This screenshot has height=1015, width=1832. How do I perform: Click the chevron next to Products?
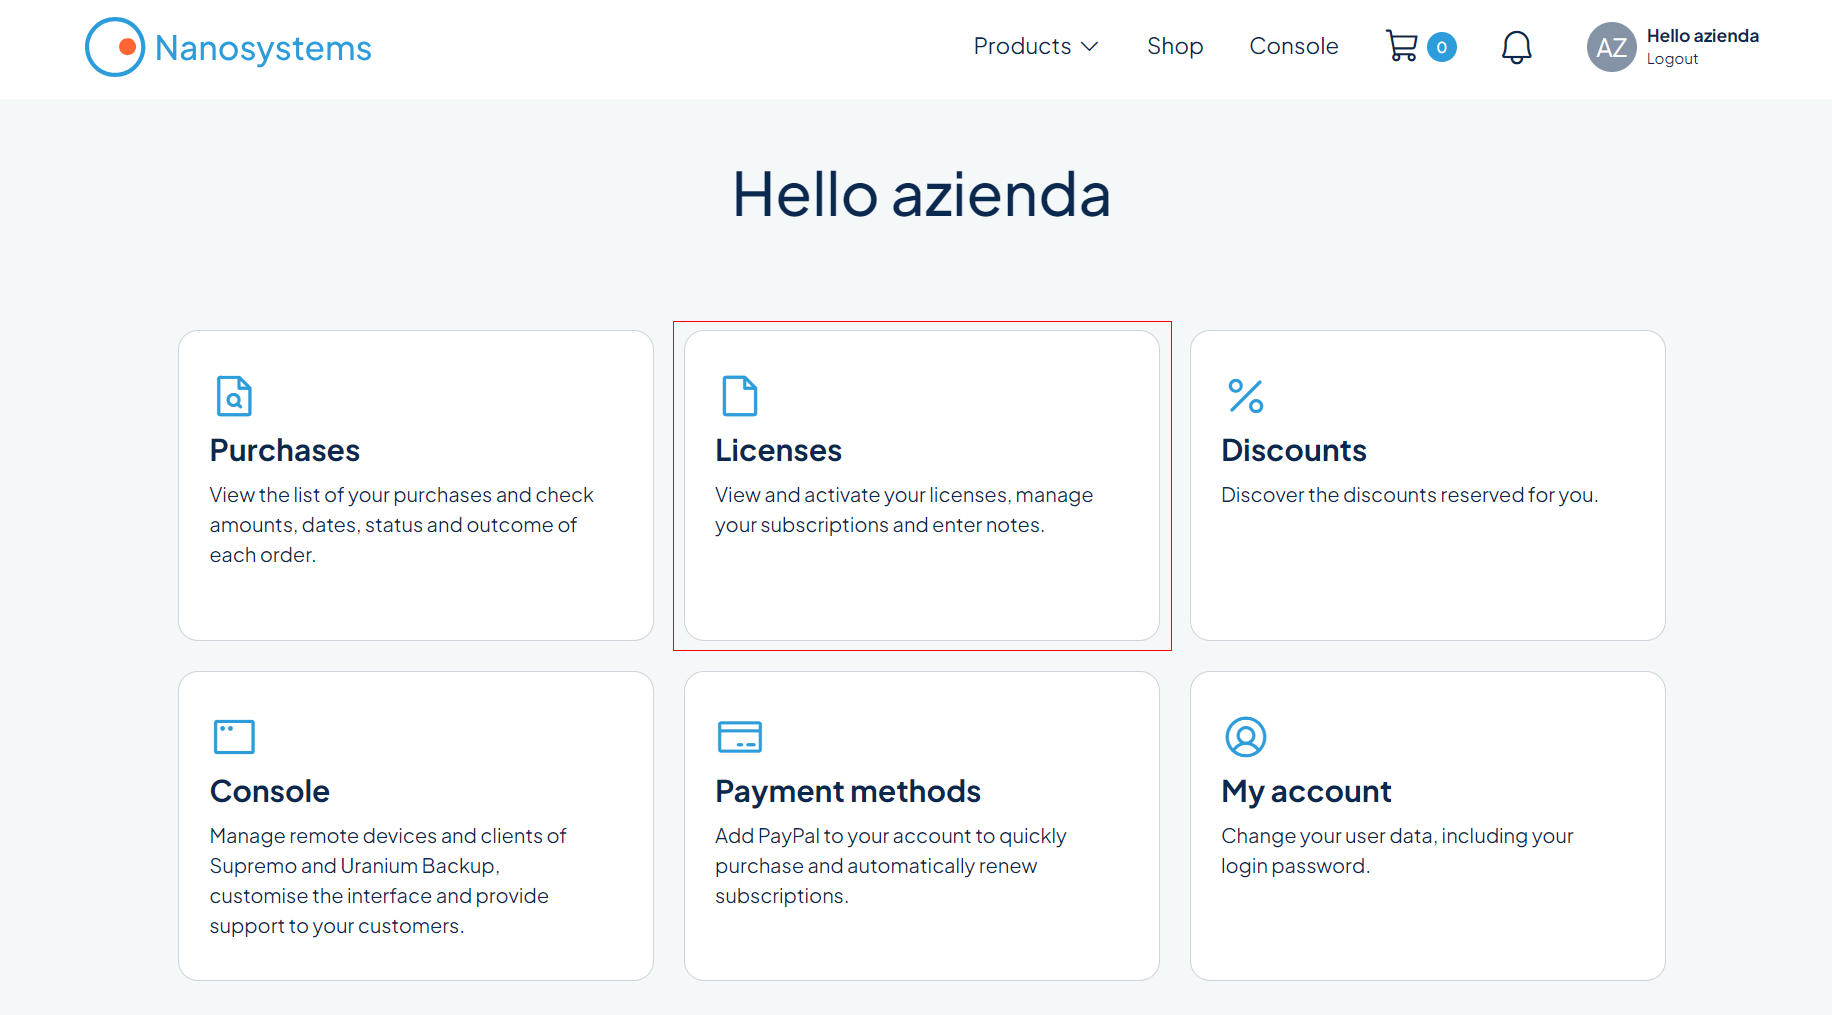coord(1090,47)
